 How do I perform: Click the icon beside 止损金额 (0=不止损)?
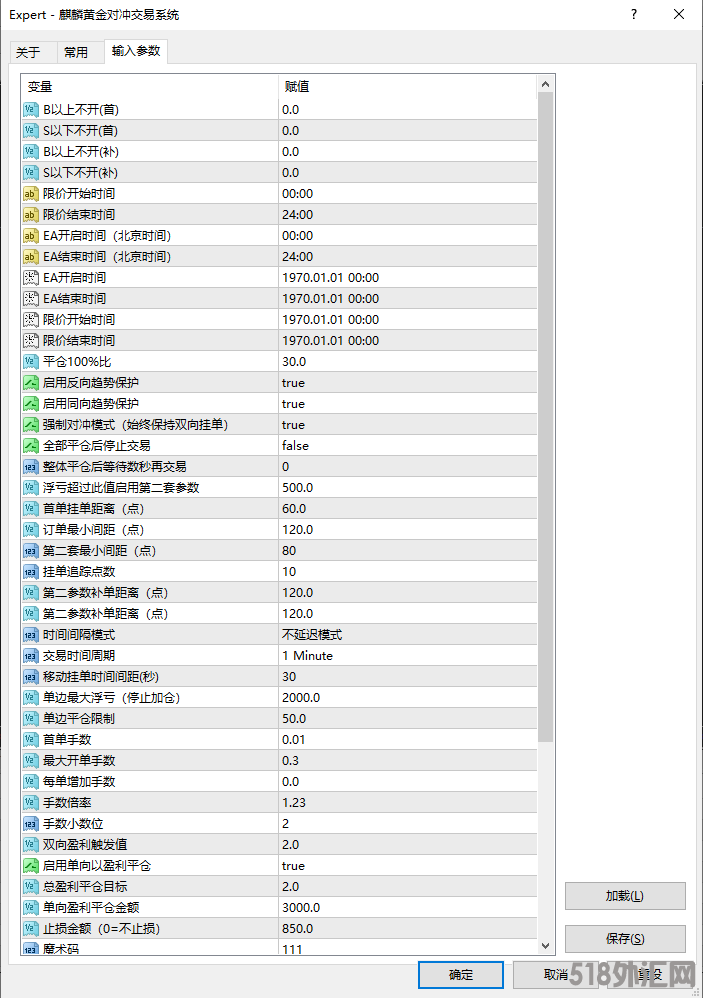click(x=31, y=929)
